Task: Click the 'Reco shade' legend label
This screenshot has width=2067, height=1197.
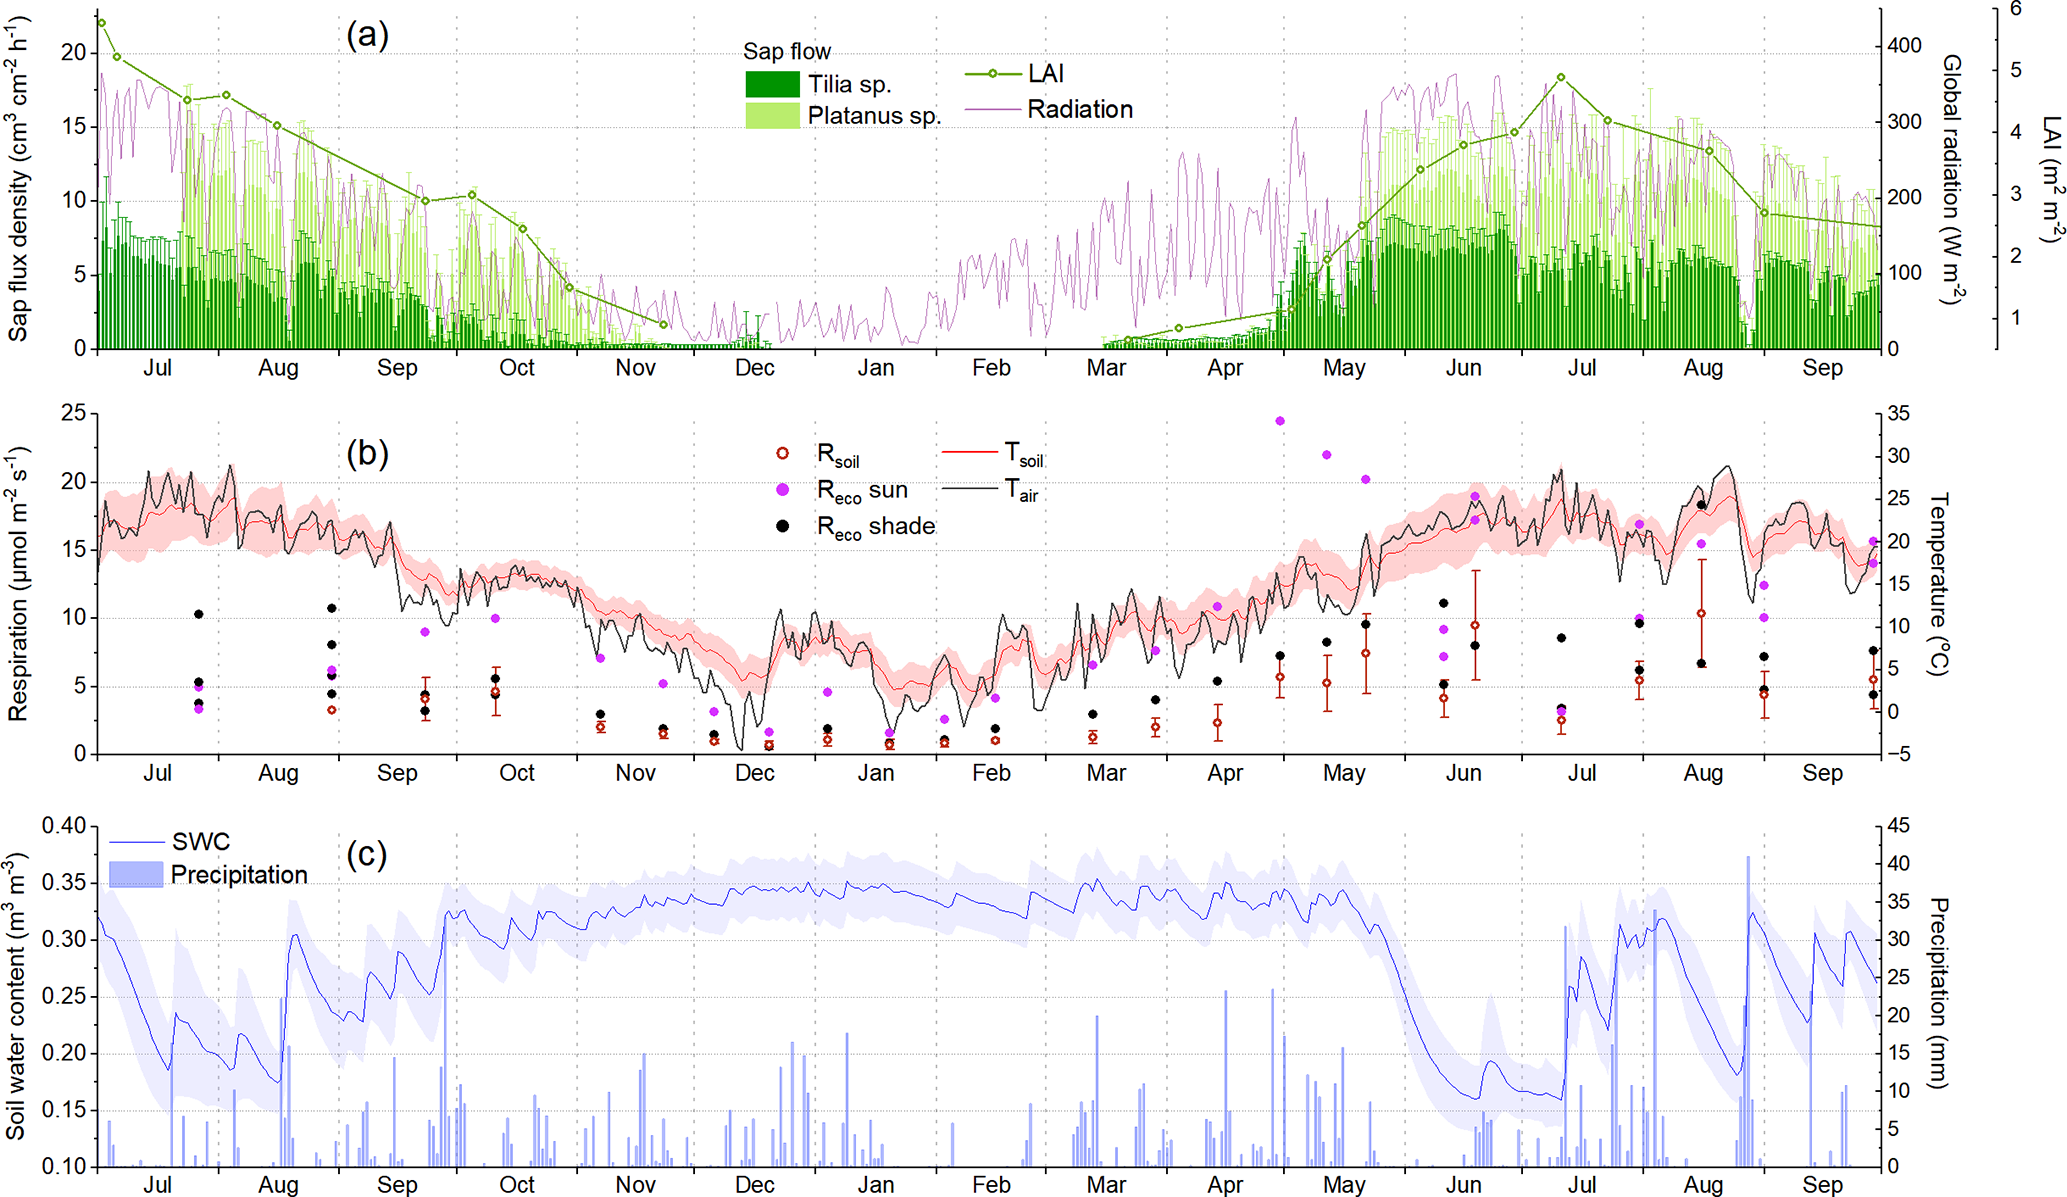Action: (876, 527)
